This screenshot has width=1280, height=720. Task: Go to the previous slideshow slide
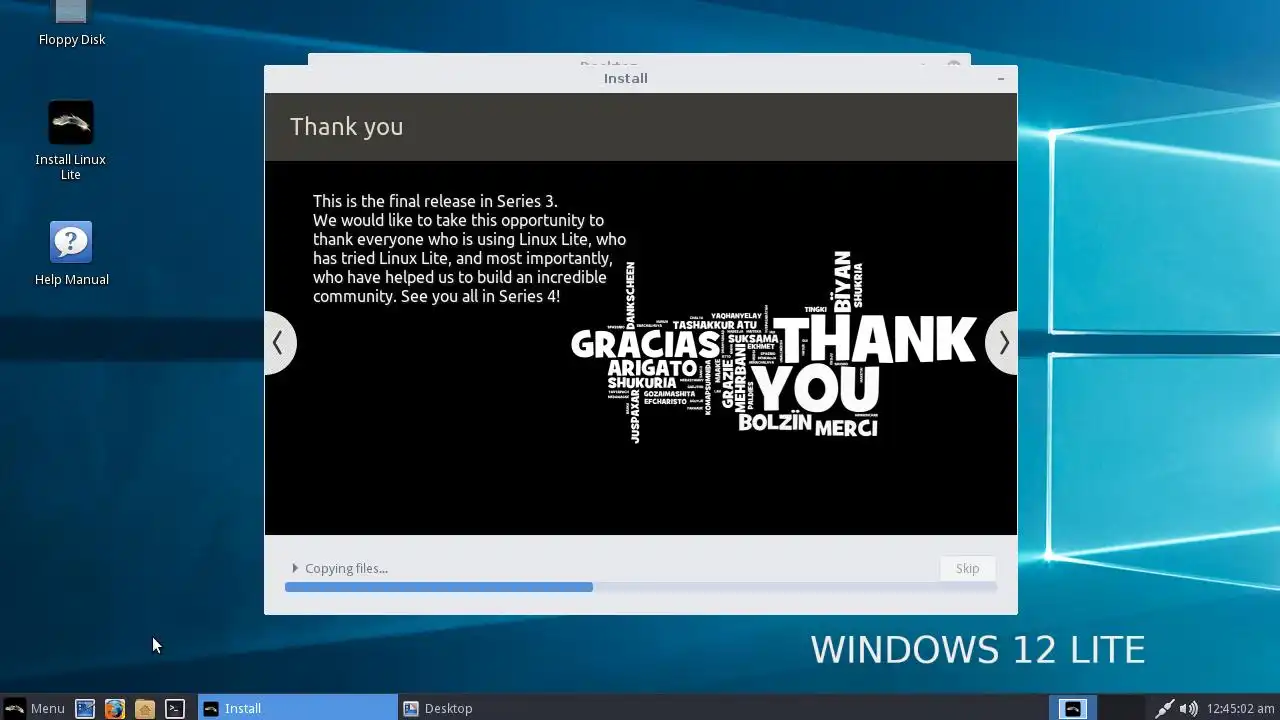click(279, 343)
